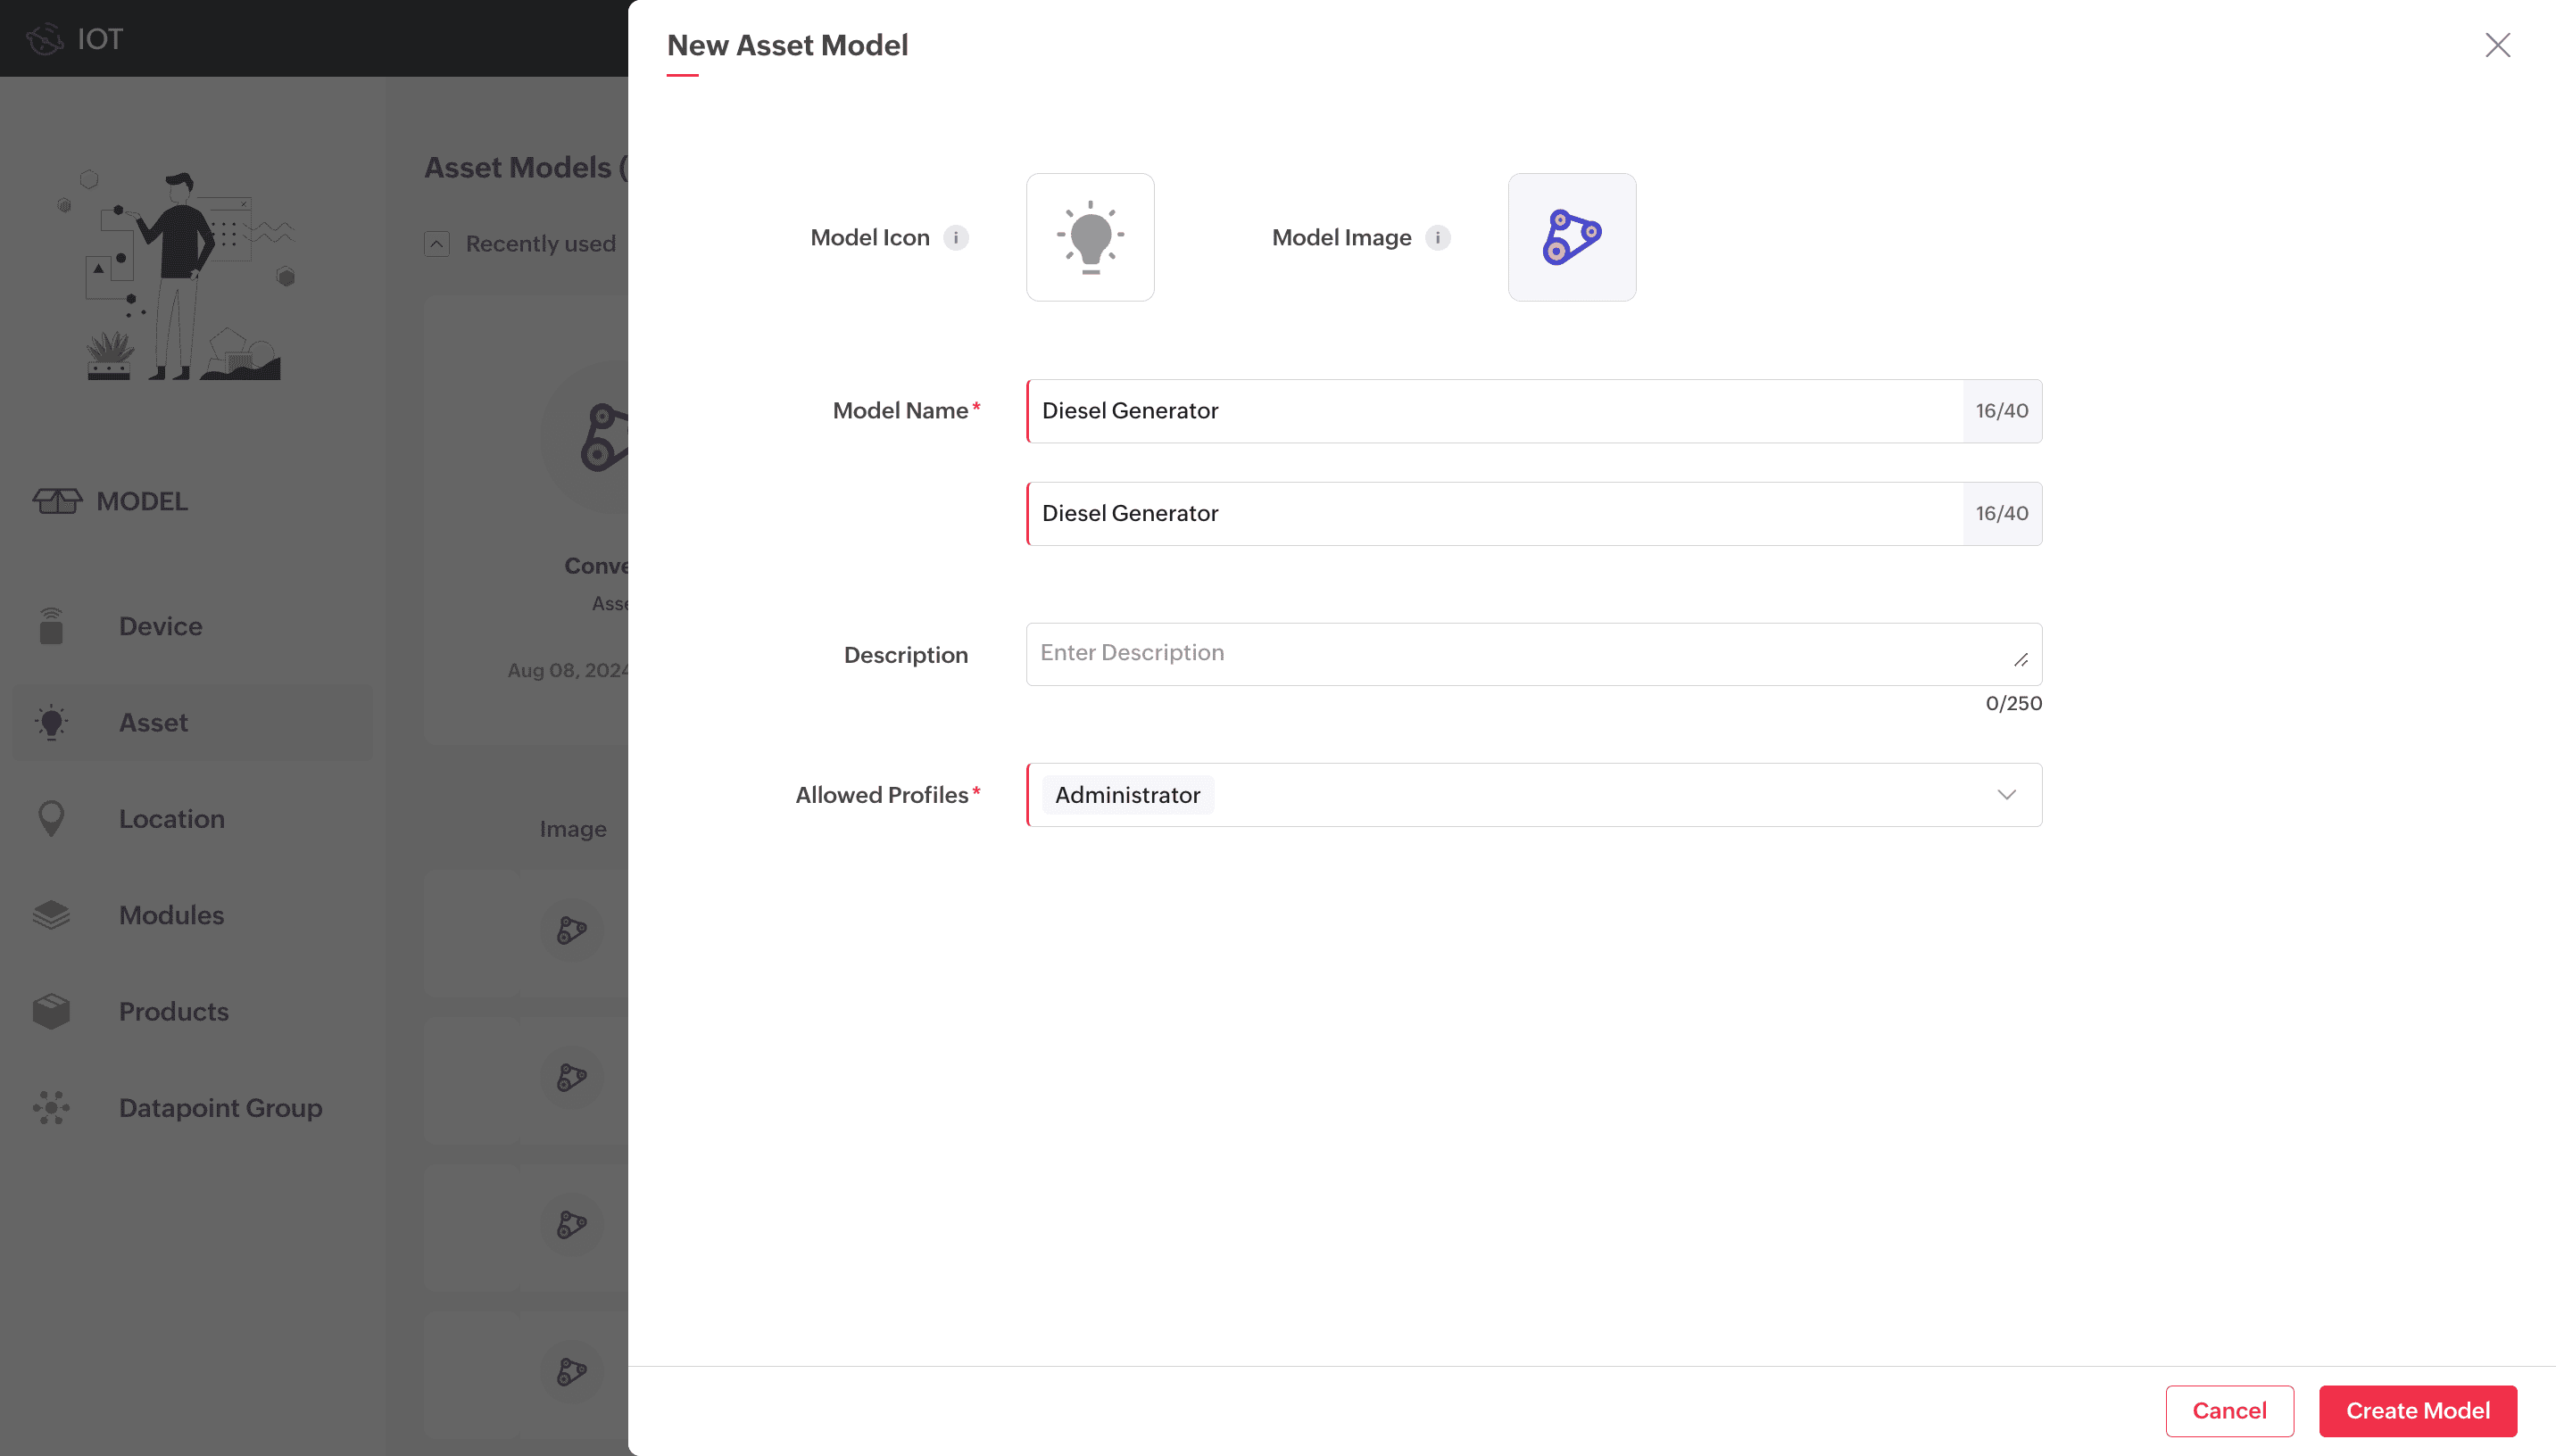Click the Create Model button
The width and height of the screenshot is (2556, 1456).
(x=2417, y=1411)
